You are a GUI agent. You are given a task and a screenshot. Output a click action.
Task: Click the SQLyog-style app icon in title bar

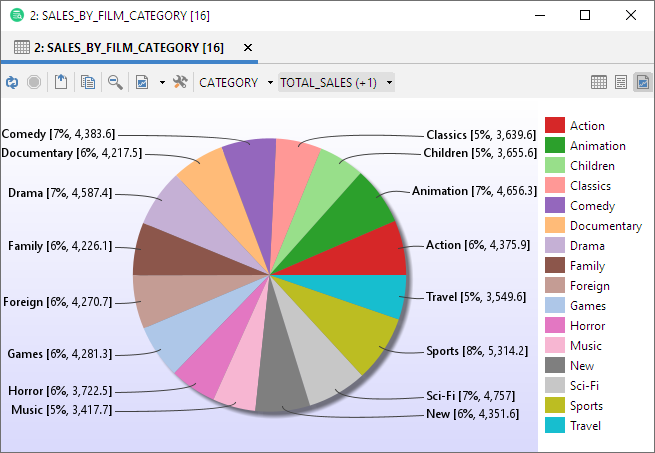click(16, 15)
